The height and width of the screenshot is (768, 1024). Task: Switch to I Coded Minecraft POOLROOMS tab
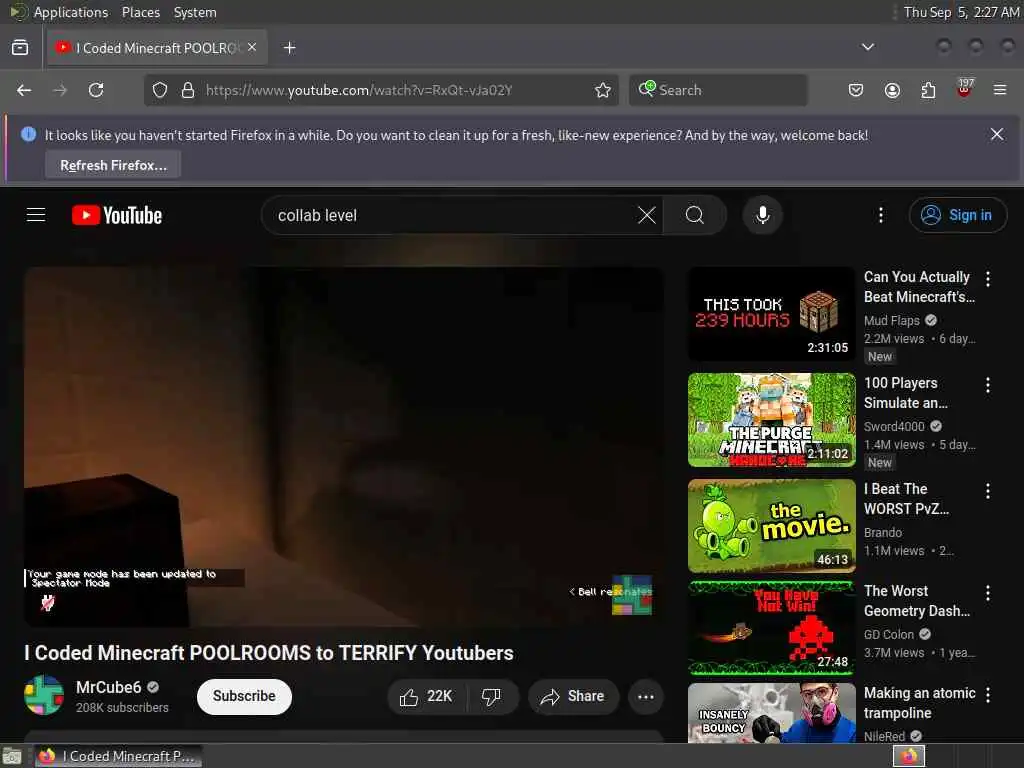pos(157,48)
